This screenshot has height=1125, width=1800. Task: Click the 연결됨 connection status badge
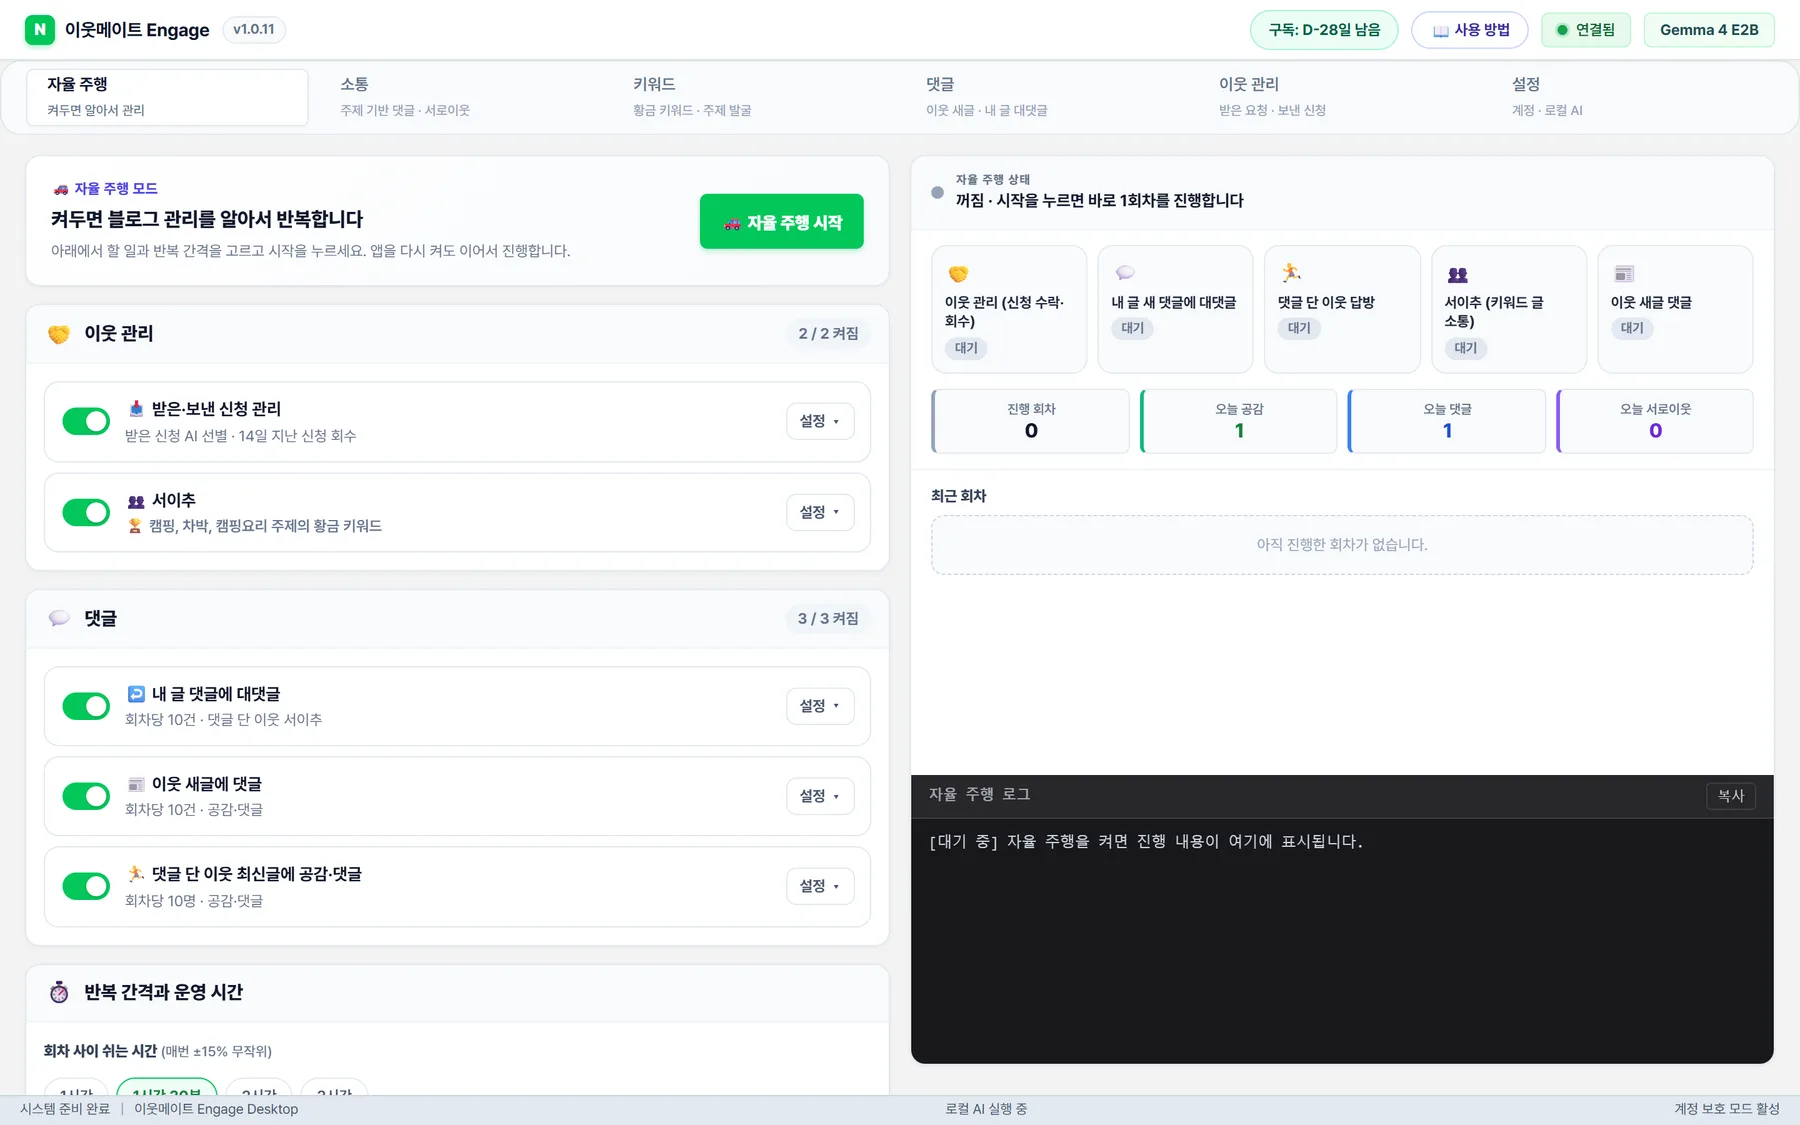pos(1586,30)
